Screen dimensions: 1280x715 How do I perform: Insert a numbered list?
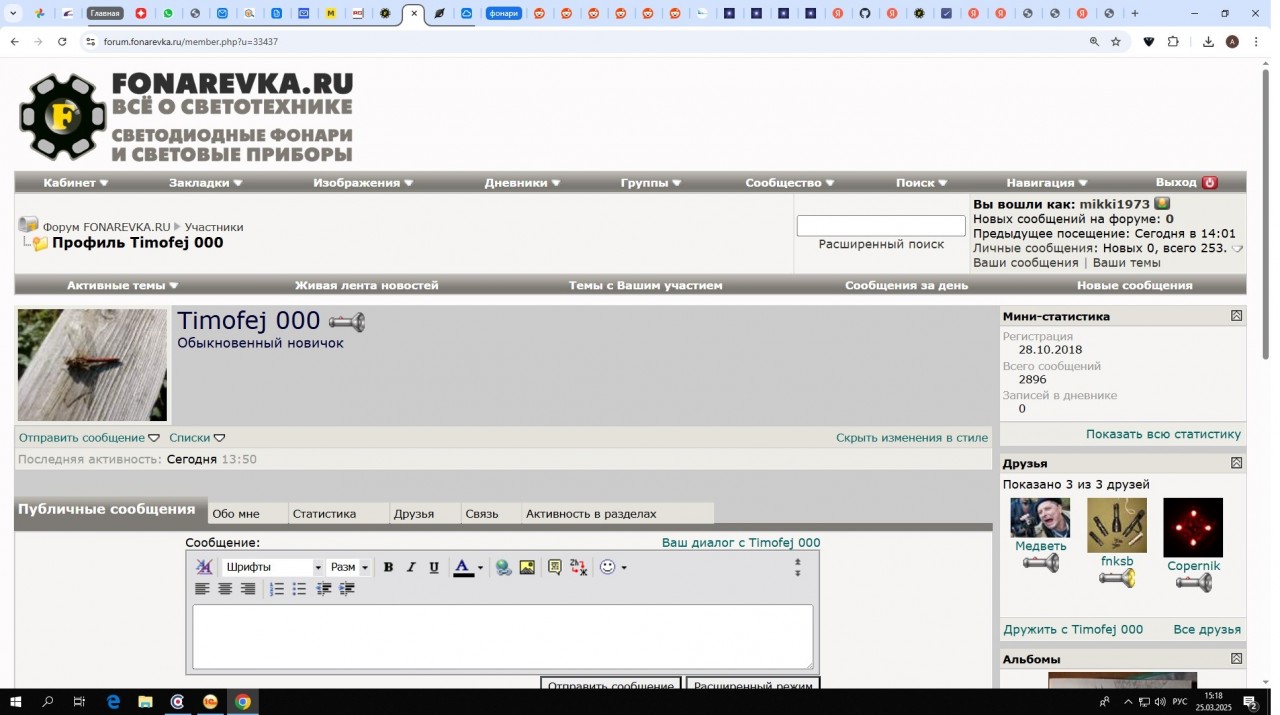tap(277, 589)
